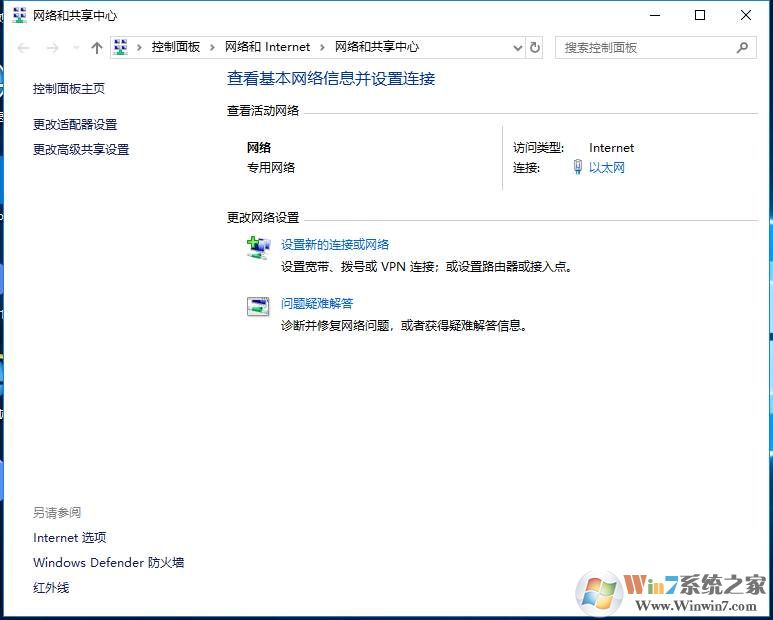773x620 pixels.
Task: Click the search magnifier icon
Action: pos(742,47)
